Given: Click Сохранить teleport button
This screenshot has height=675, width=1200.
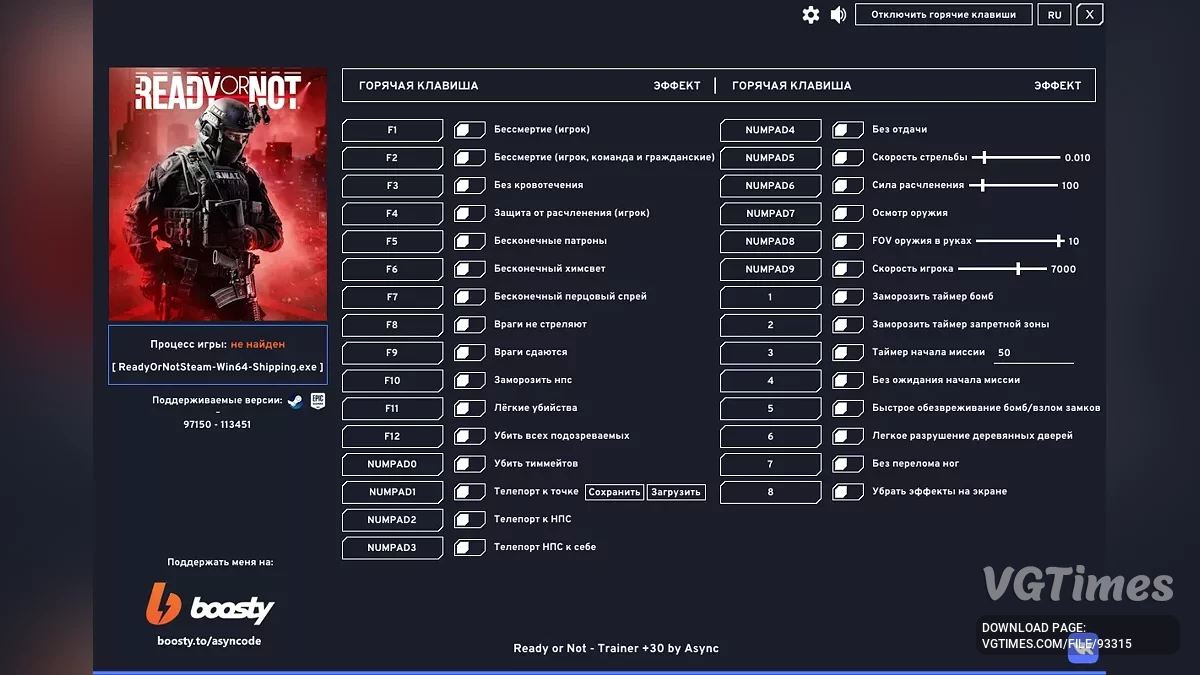Looking at the screenshot, I should click(x=614, y=492).
